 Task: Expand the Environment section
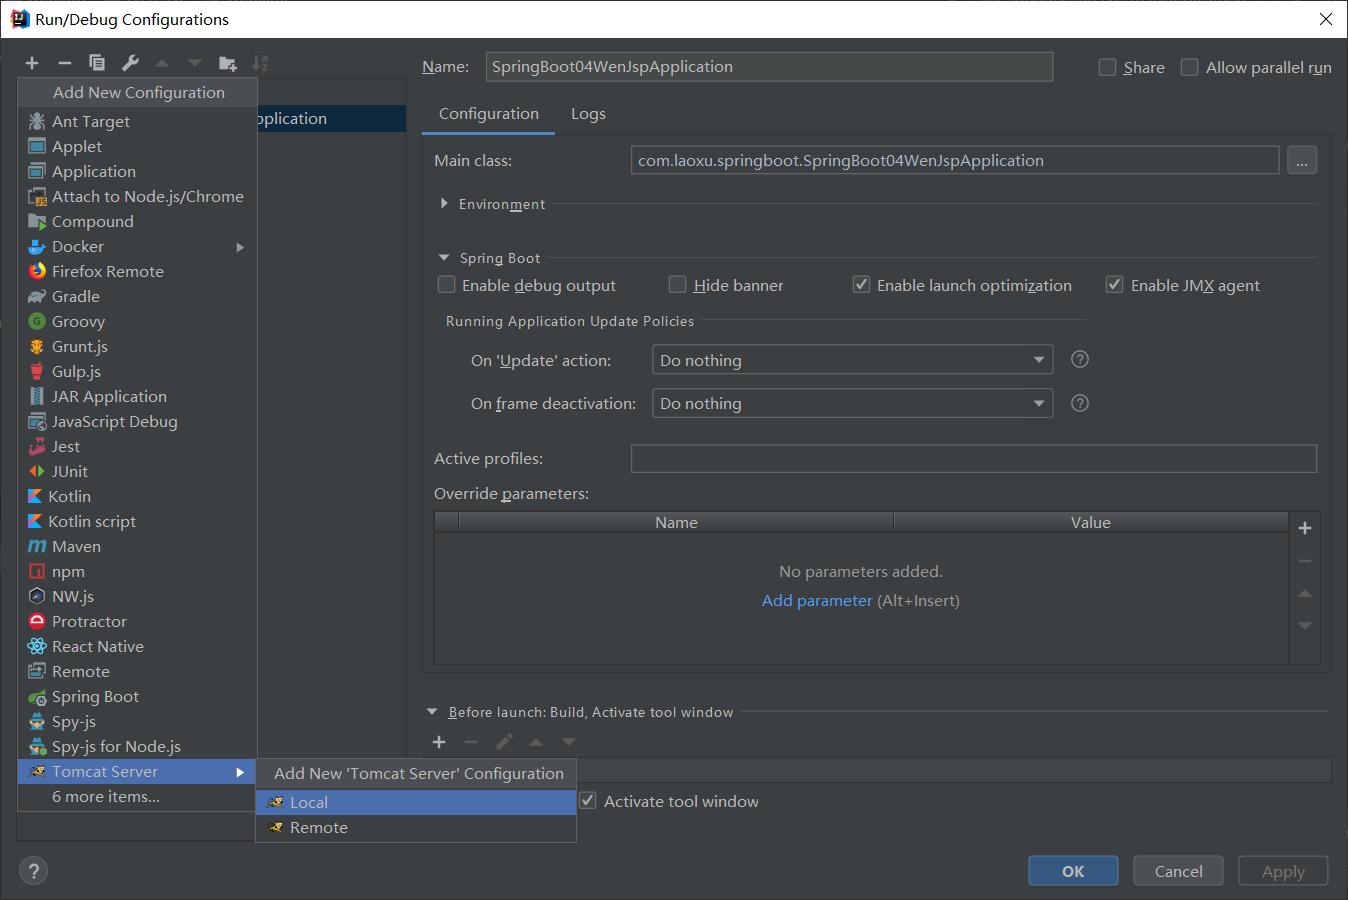click(444, 203)
